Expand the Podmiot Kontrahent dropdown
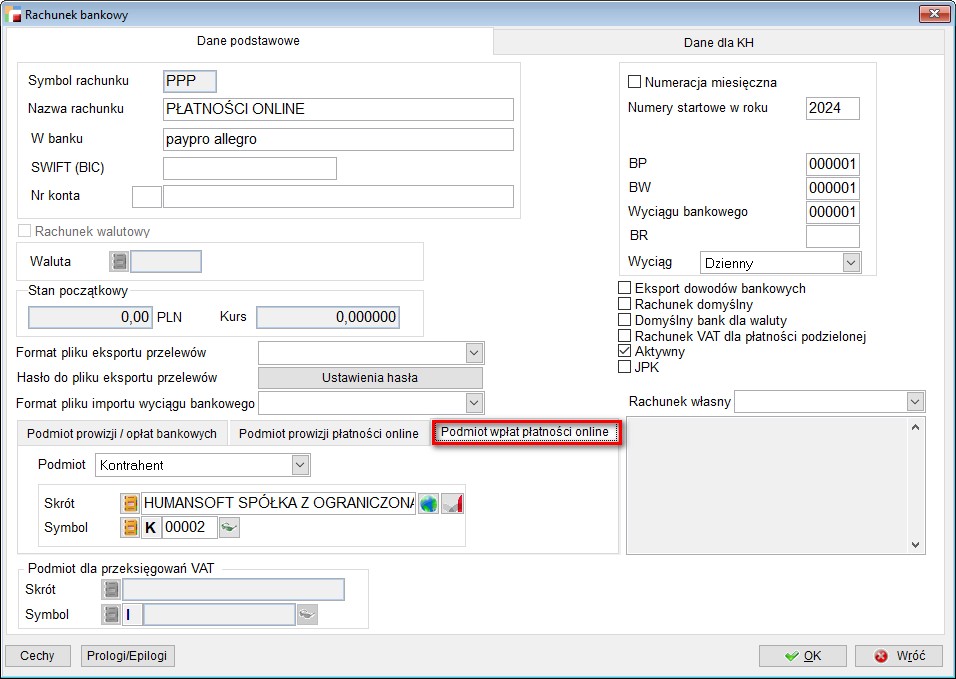956x679 pixels. [300, 465]
